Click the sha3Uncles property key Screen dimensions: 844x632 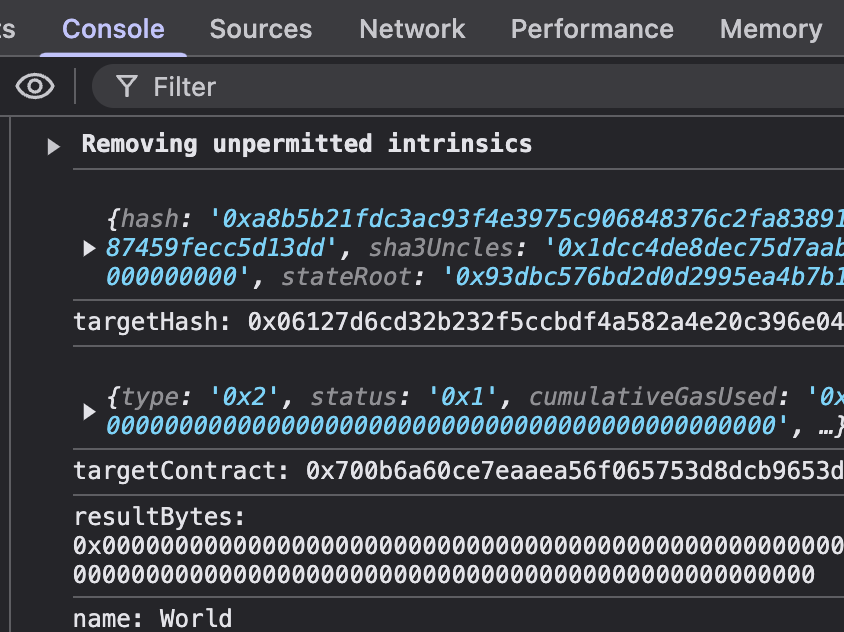(x=441, y=248)
